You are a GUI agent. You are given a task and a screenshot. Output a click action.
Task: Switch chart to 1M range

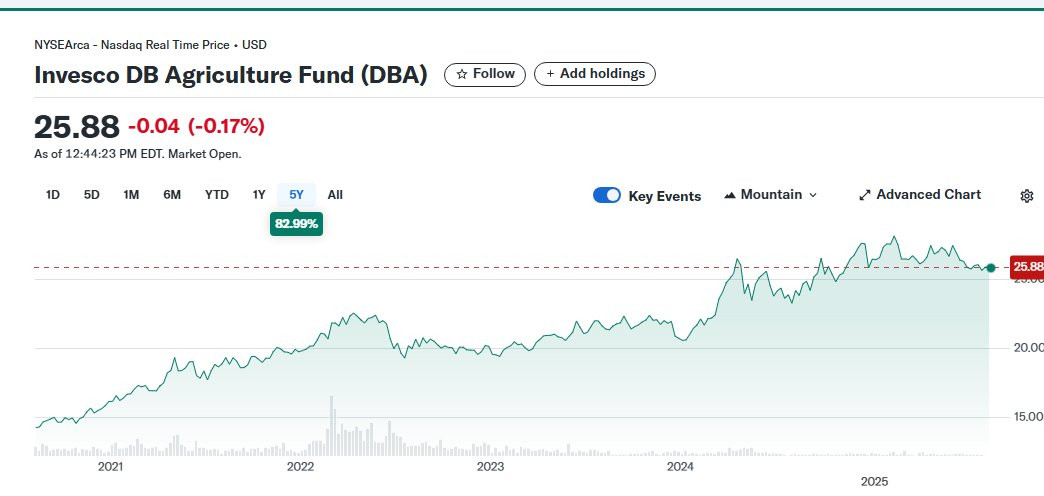[131, 195]
